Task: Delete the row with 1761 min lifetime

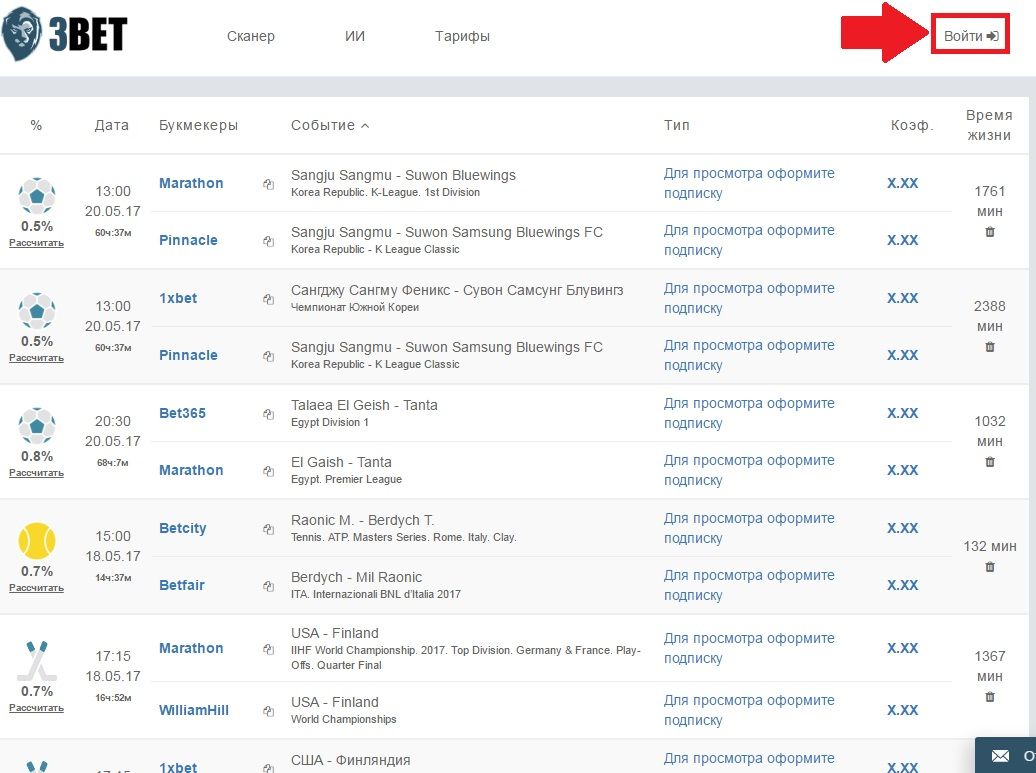Action: click(x=990, y=232)
